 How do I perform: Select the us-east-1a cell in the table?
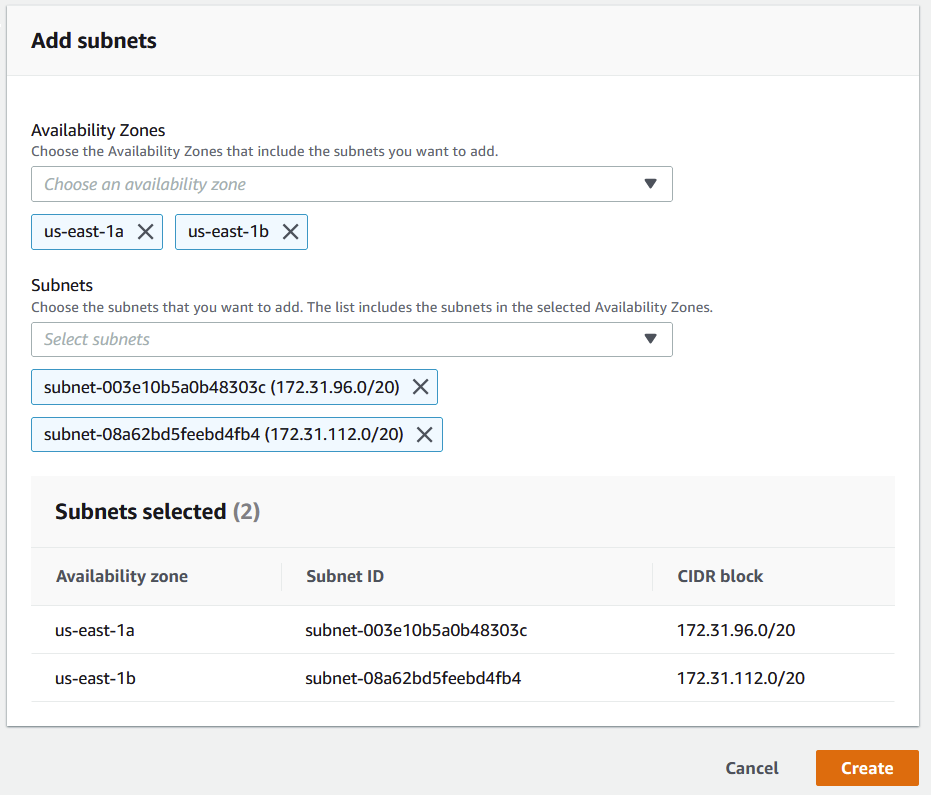point(95,630)
